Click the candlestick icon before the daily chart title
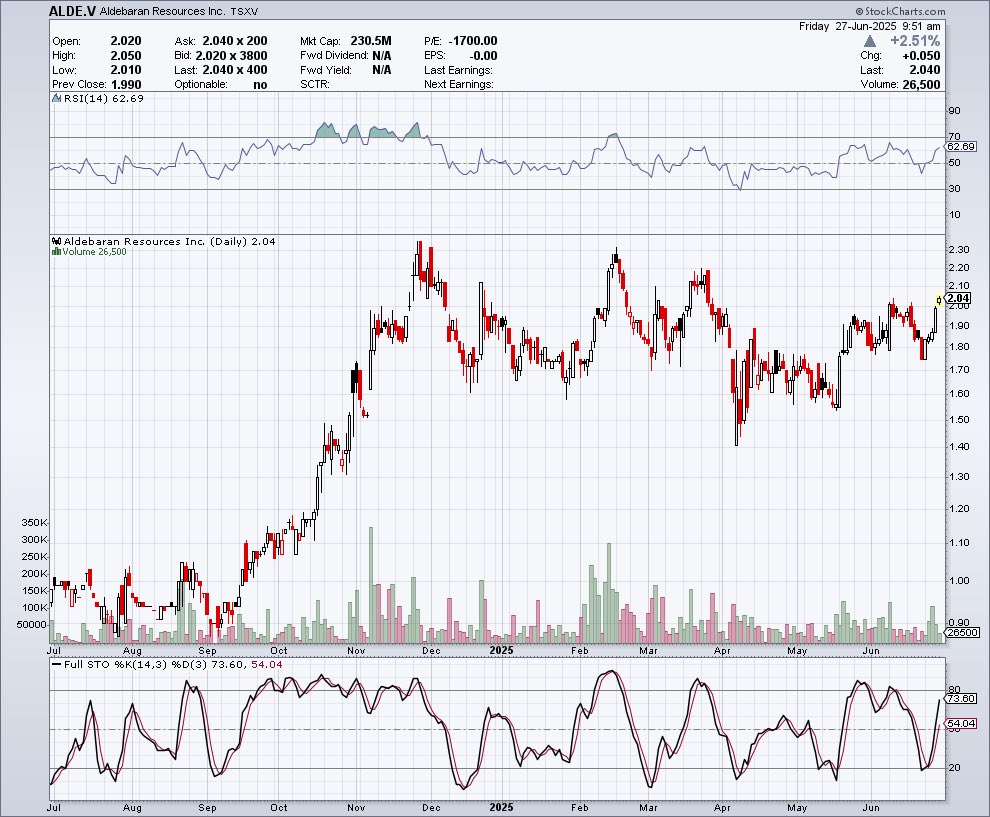The height and width of the screenshot is (817, 990). tap(57, 241)
